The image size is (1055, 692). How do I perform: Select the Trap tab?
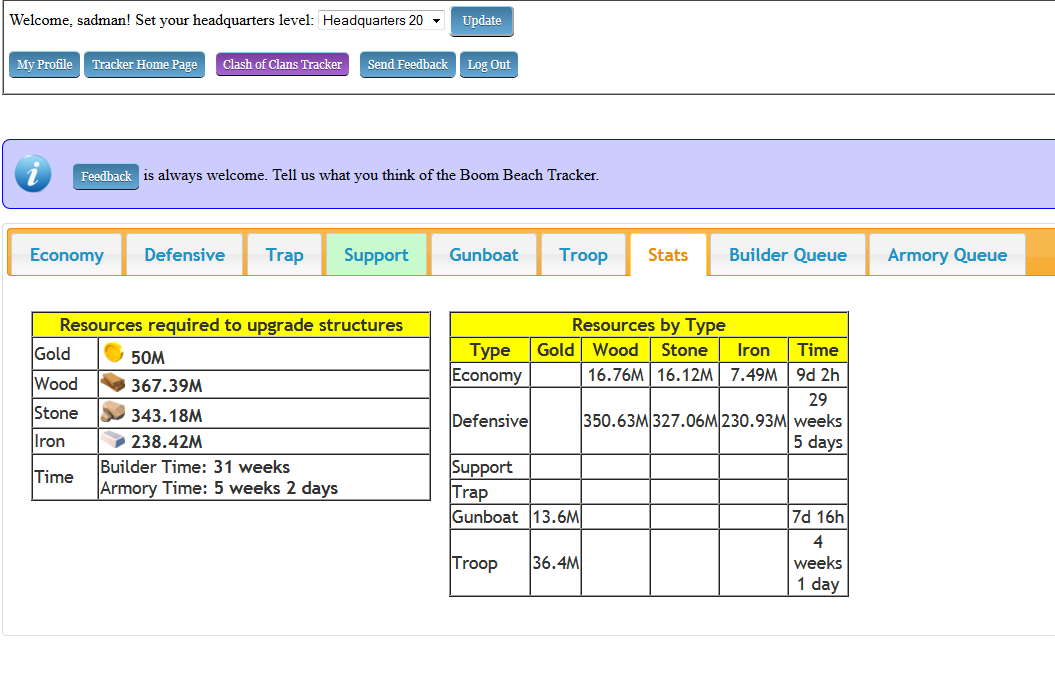(x=284, y=255)
